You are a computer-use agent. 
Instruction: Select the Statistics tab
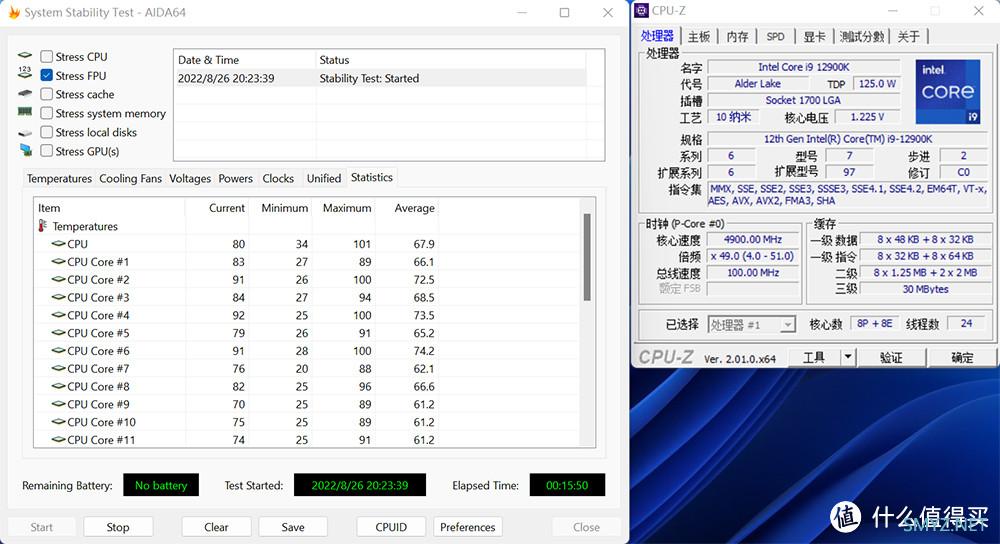point(372,177)
